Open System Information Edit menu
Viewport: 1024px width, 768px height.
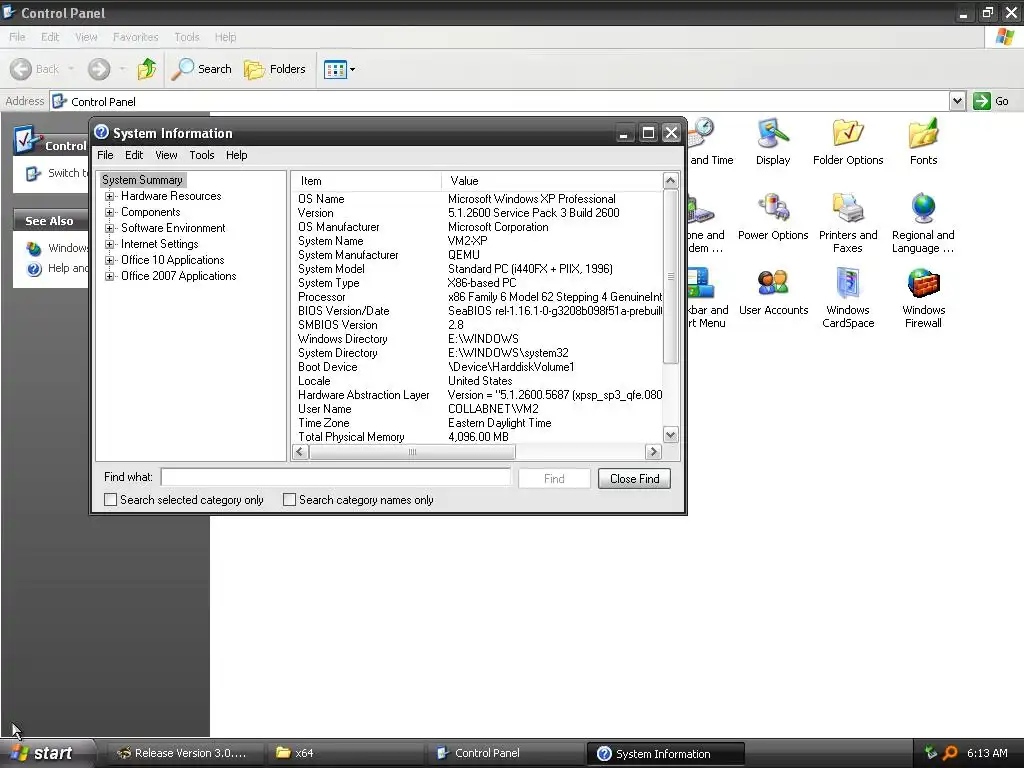point(134,155)
